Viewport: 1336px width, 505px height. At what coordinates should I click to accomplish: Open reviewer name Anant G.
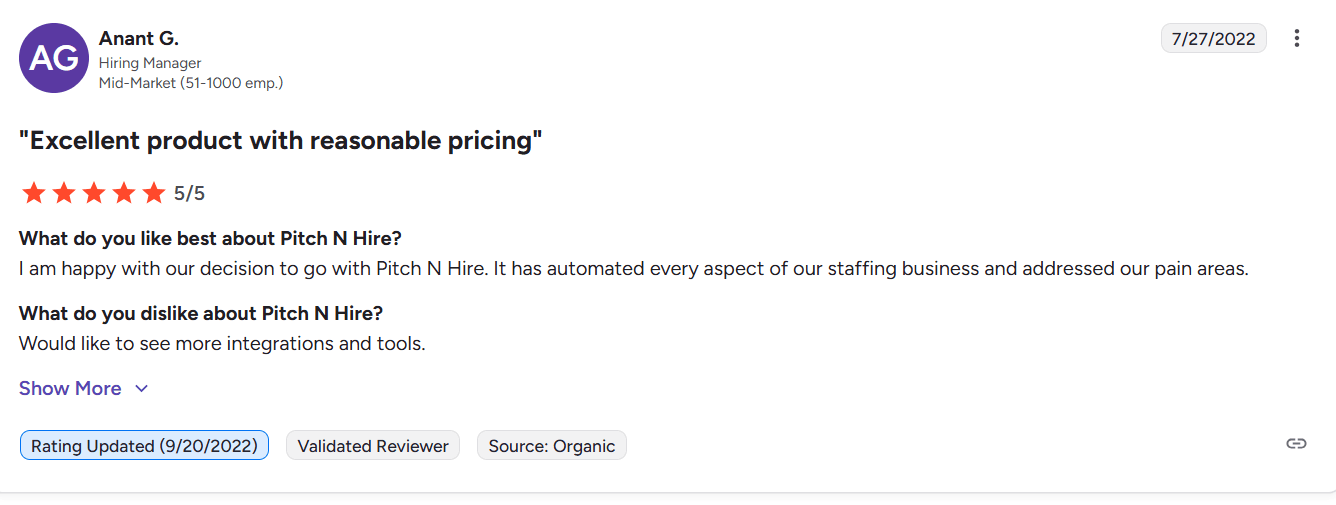coord(139,39)
